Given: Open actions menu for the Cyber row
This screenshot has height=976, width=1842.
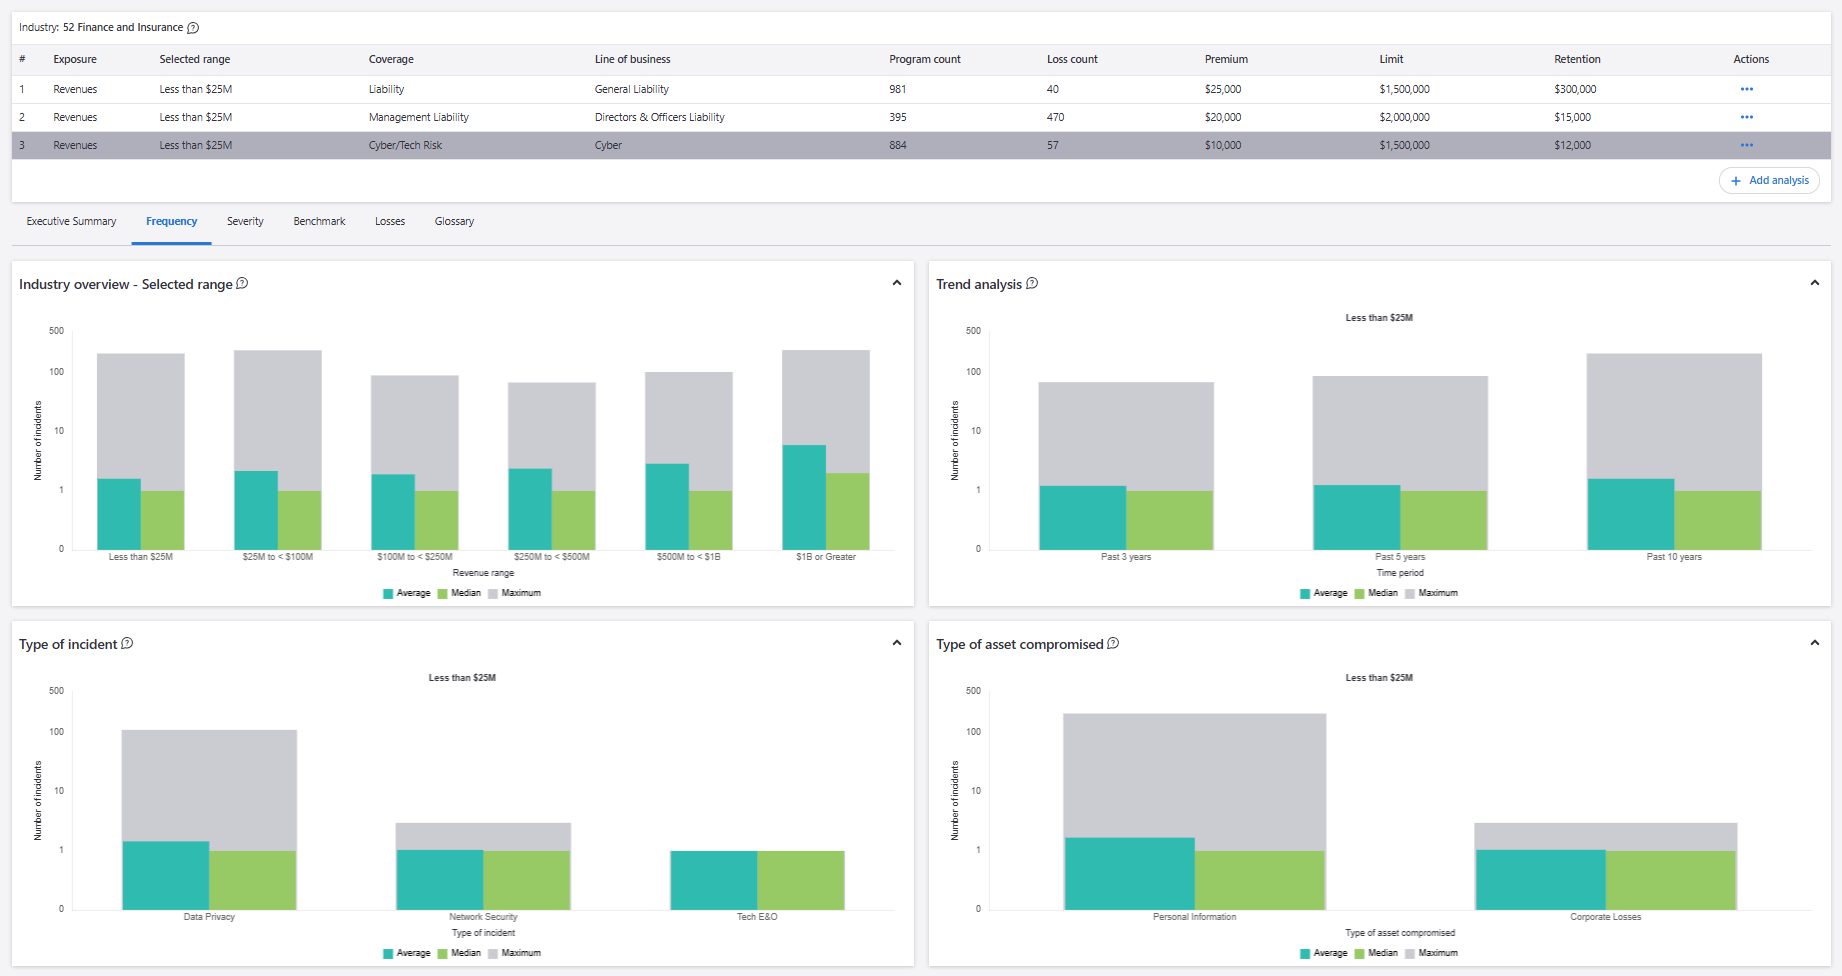Looking at the screenshot, I should [x=1746, y=145].
